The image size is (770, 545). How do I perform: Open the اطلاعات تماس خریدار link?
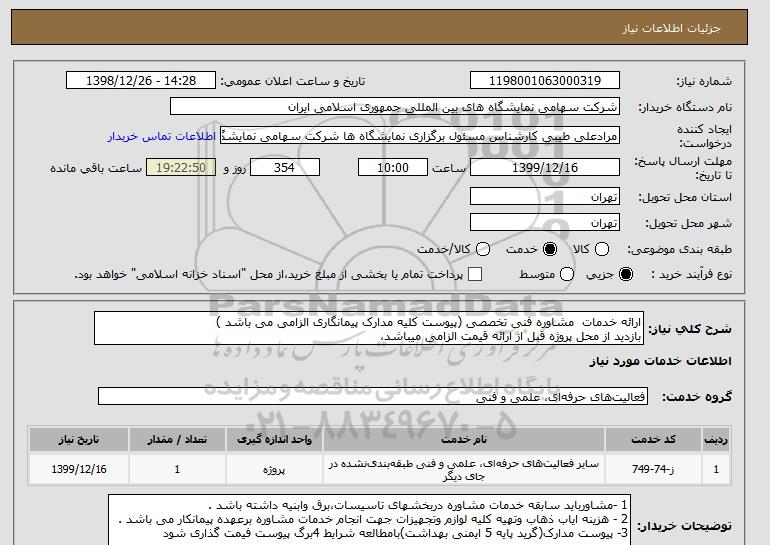[162, 136]
